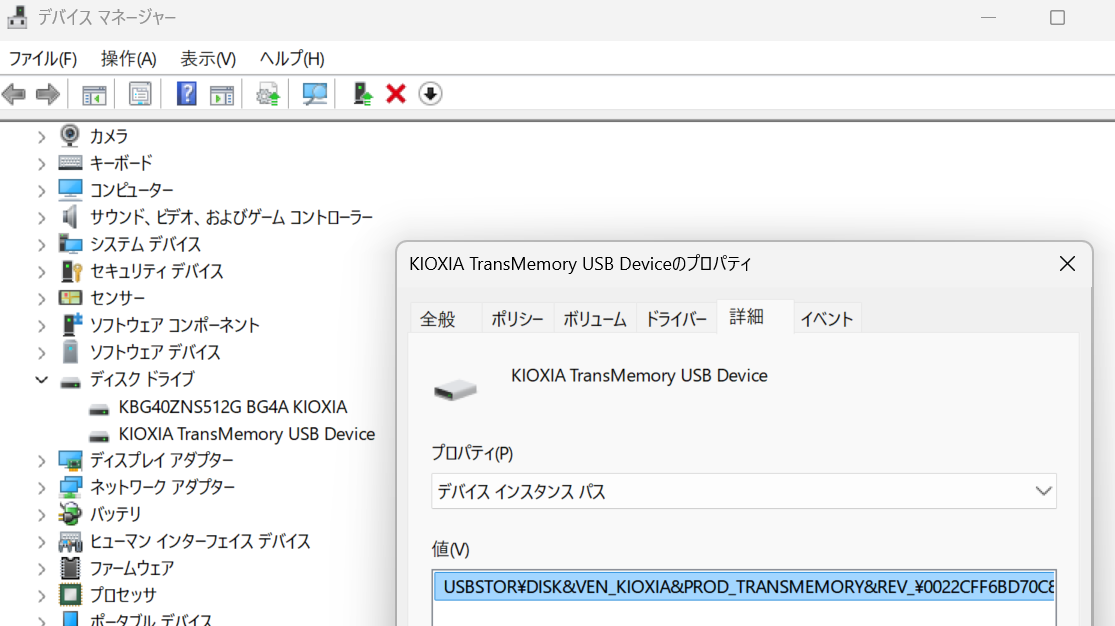Switch to the イベント tab
The height and width of the screenshot is (626, 1115).
click(827, 319)
